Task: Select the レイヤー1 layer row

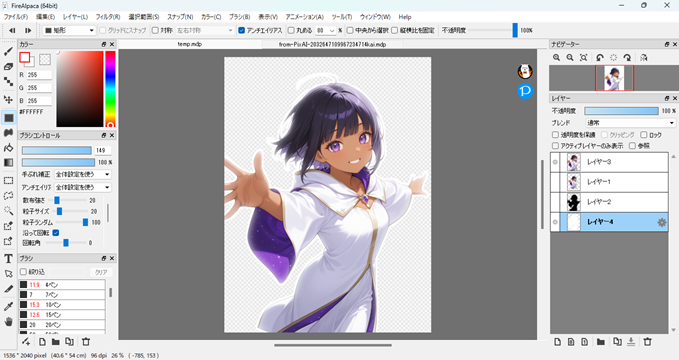Action: [609, 182]
